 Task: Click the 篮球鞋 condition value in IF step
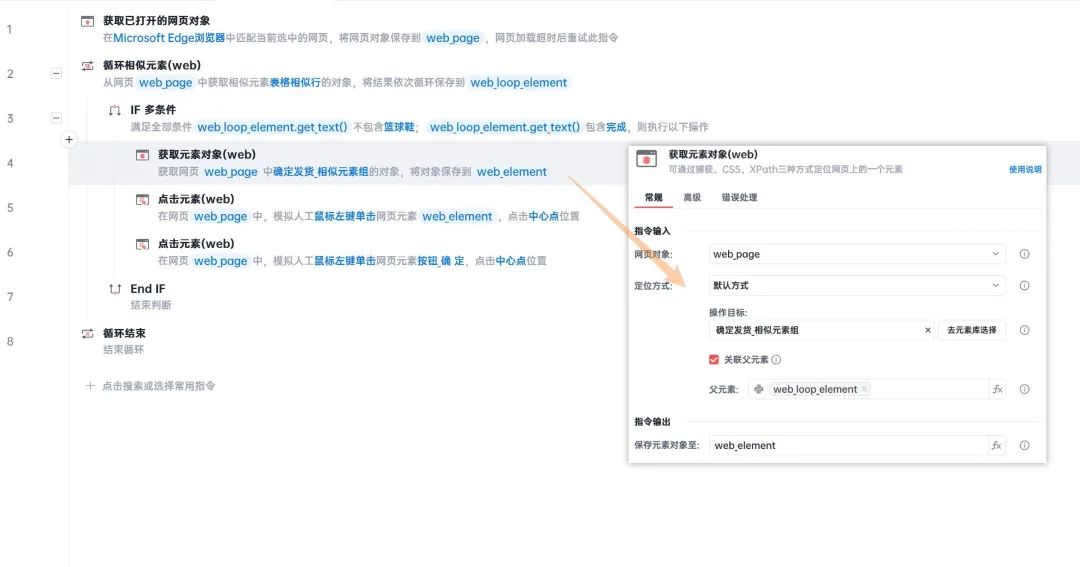pyautogui.click(x=399, y=127)
